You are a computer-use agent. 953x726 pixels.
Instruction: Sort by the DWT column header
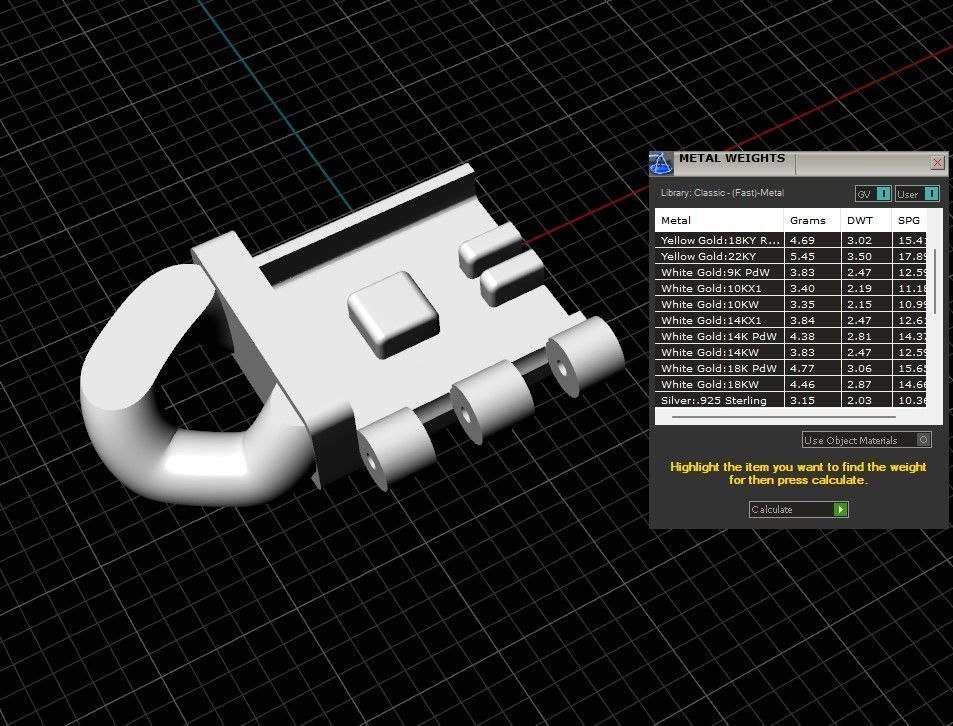click(866, 221)
